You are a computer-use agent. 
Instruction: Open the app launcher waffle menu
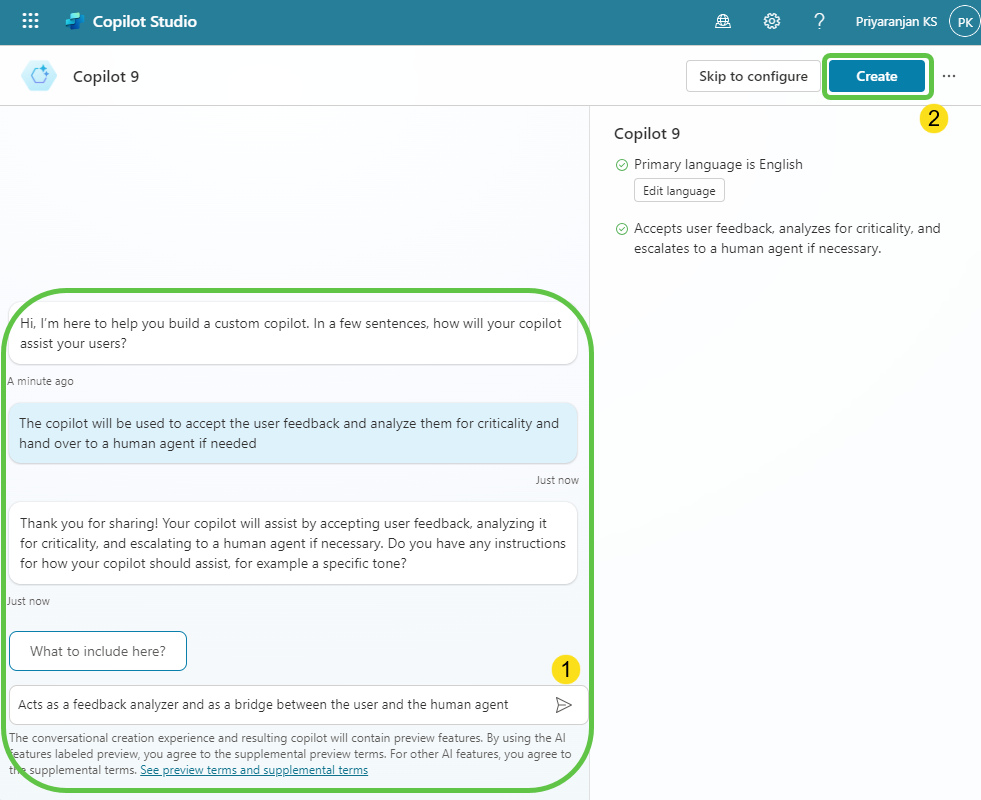[30, 21]
